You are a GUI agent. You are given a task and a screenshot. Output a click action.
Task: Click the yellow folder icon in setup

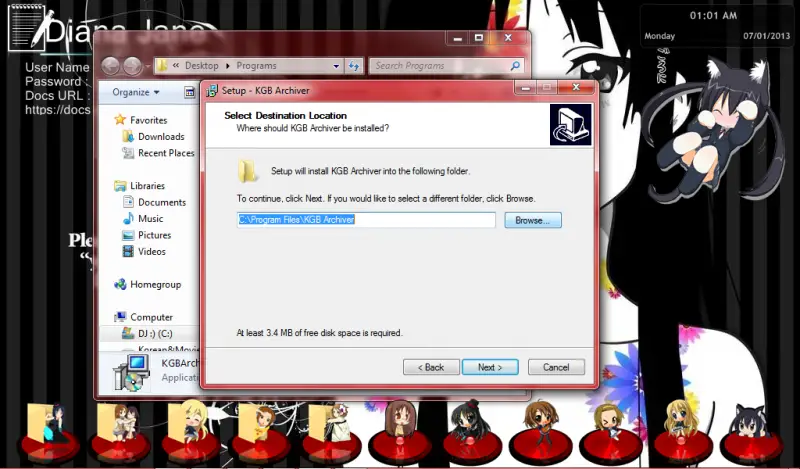point(247,171)
